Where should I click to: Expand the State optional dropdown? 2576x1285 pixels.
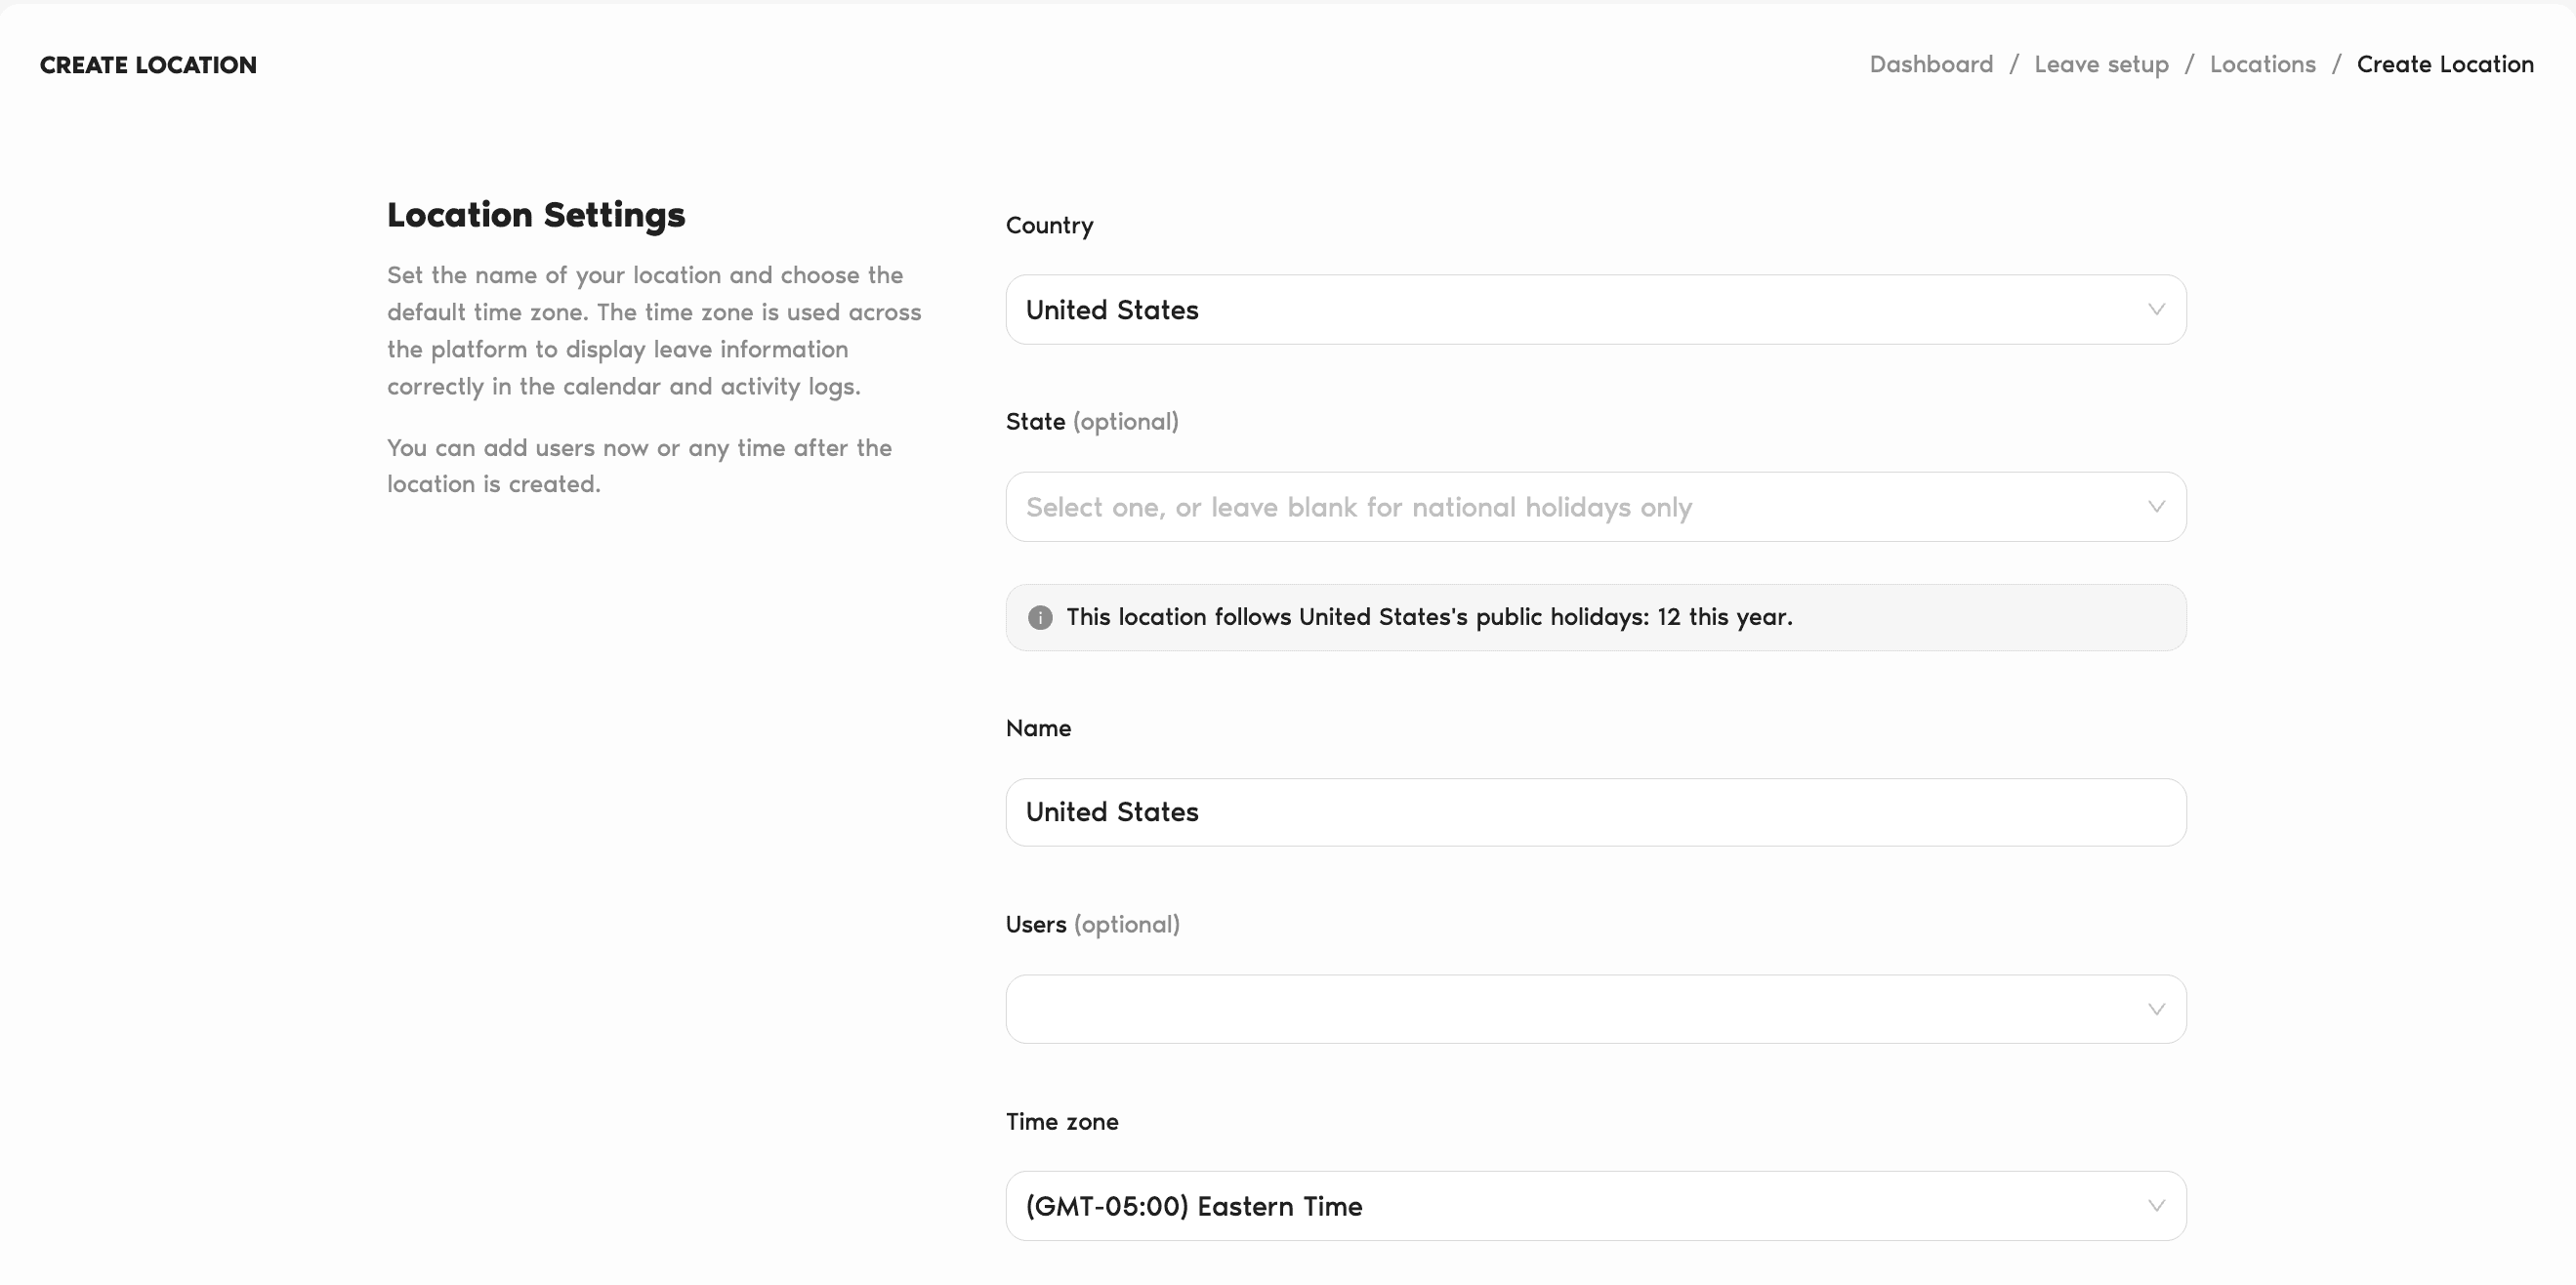(1595, 507)
